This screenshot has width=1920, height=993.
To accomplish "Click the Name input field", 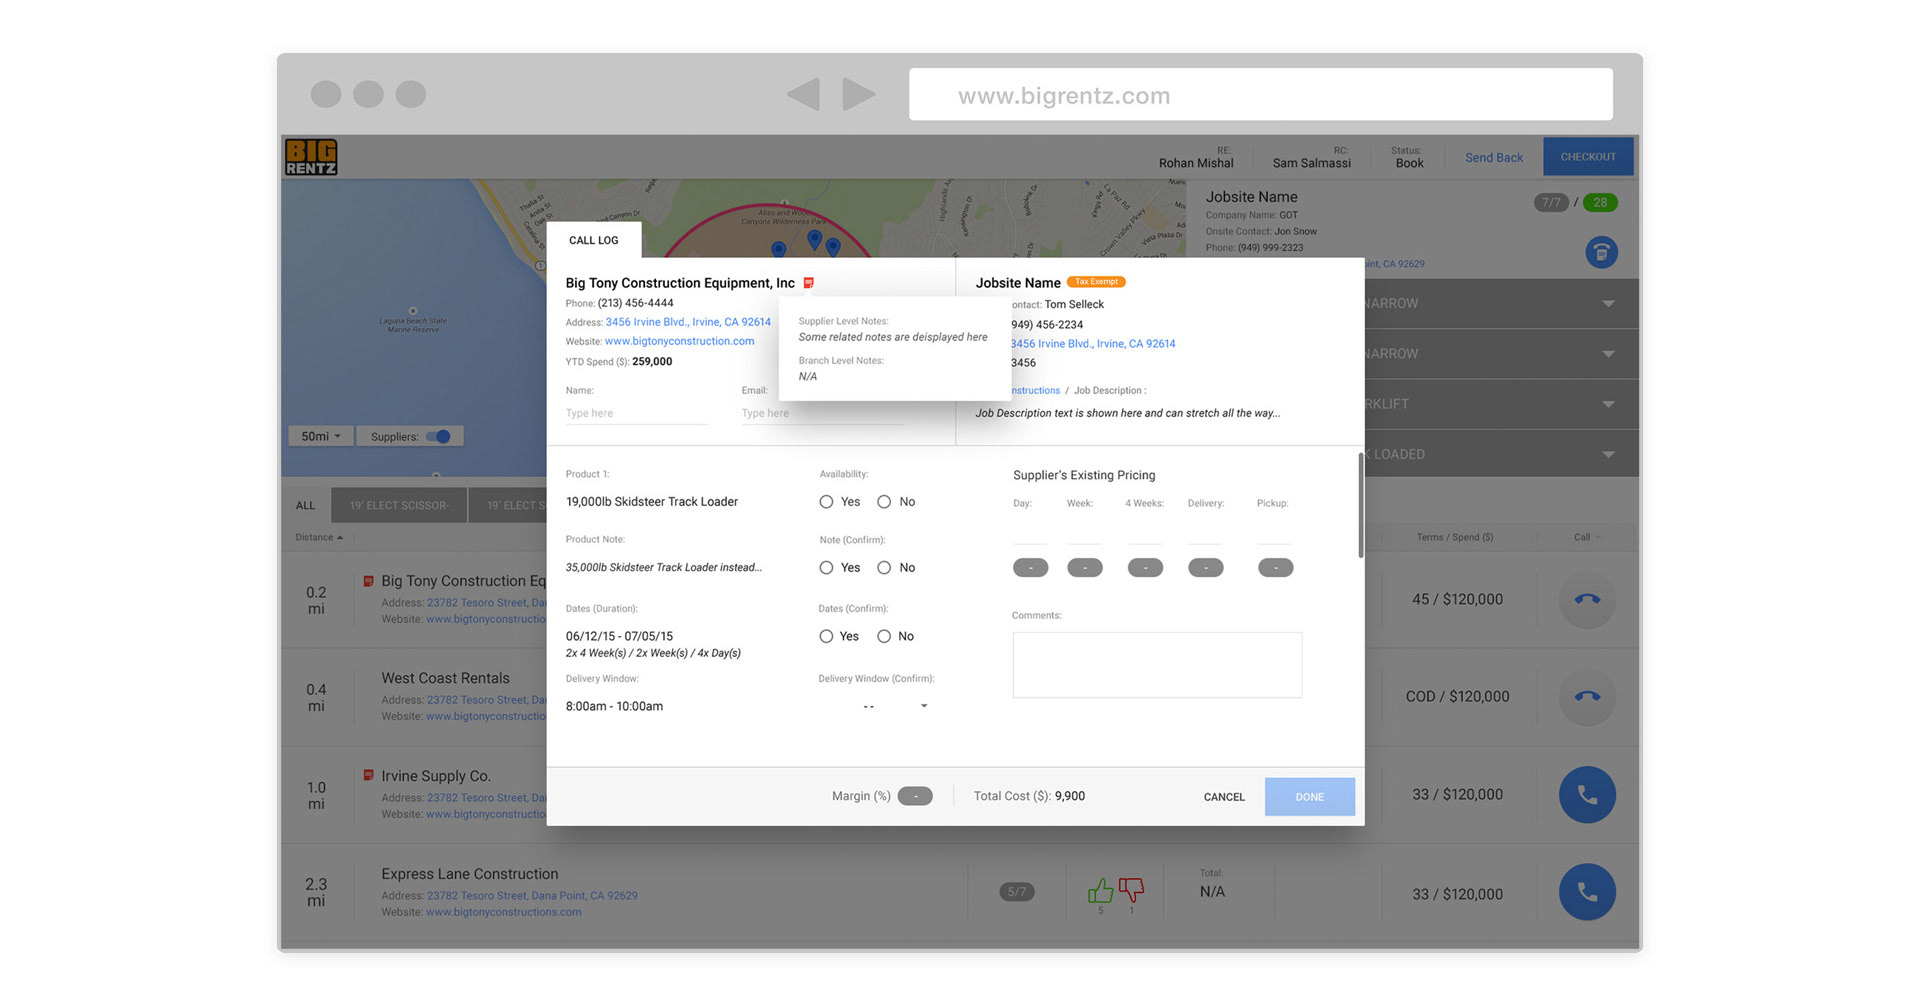I will pos(636,413).
